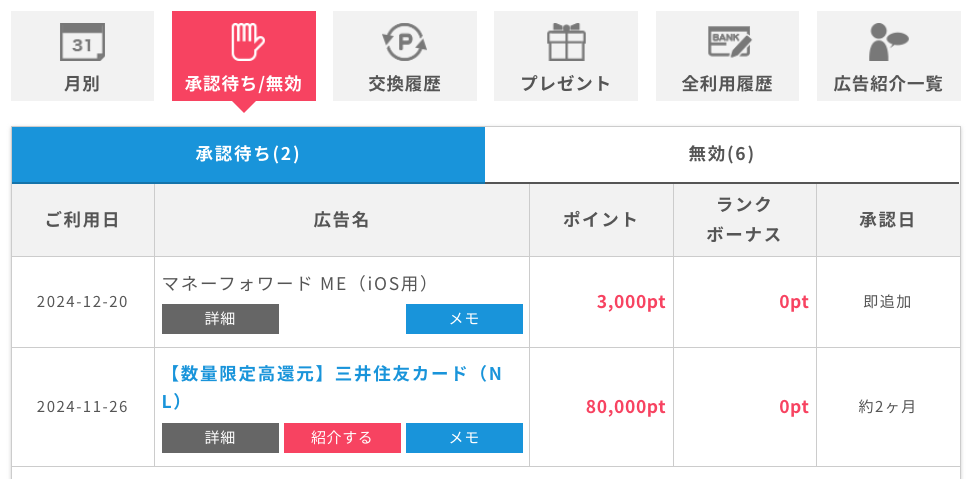Click 詳細 for 三井住友カード row
971x479 pixels.
tap(220, 438)
